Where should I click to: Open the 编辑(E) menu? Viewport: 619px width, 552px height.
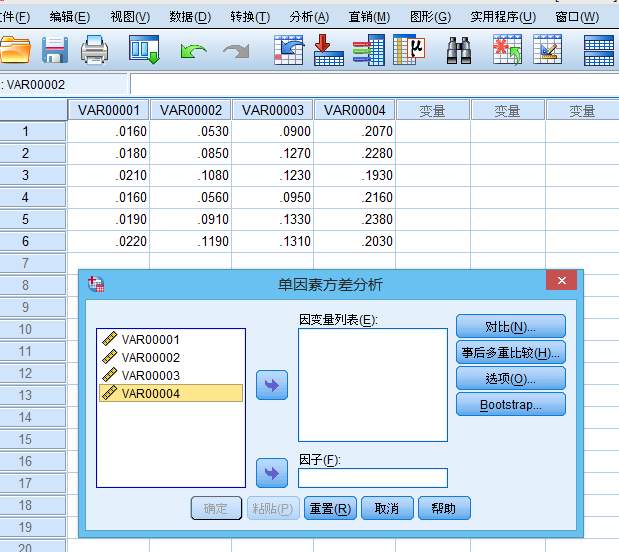point(70,17)
